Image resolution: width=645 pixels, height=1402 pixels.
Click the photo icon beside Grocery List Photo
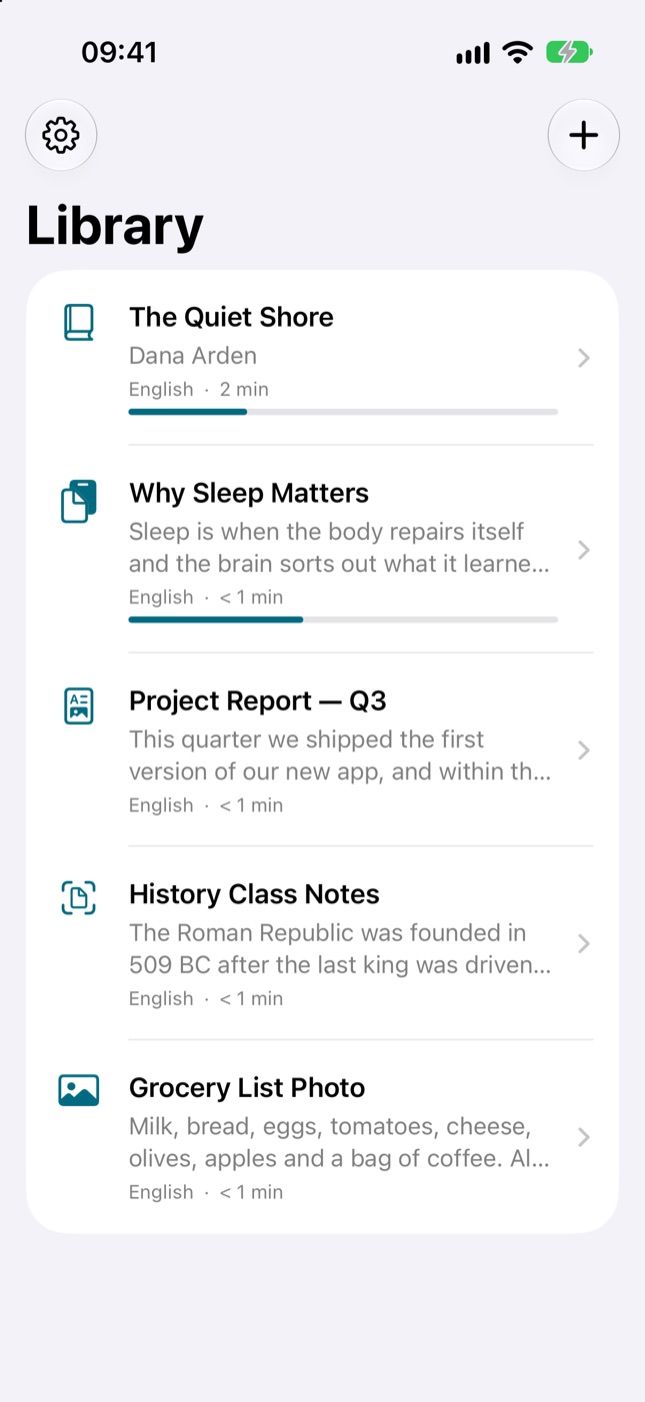tap(79, 1090)
